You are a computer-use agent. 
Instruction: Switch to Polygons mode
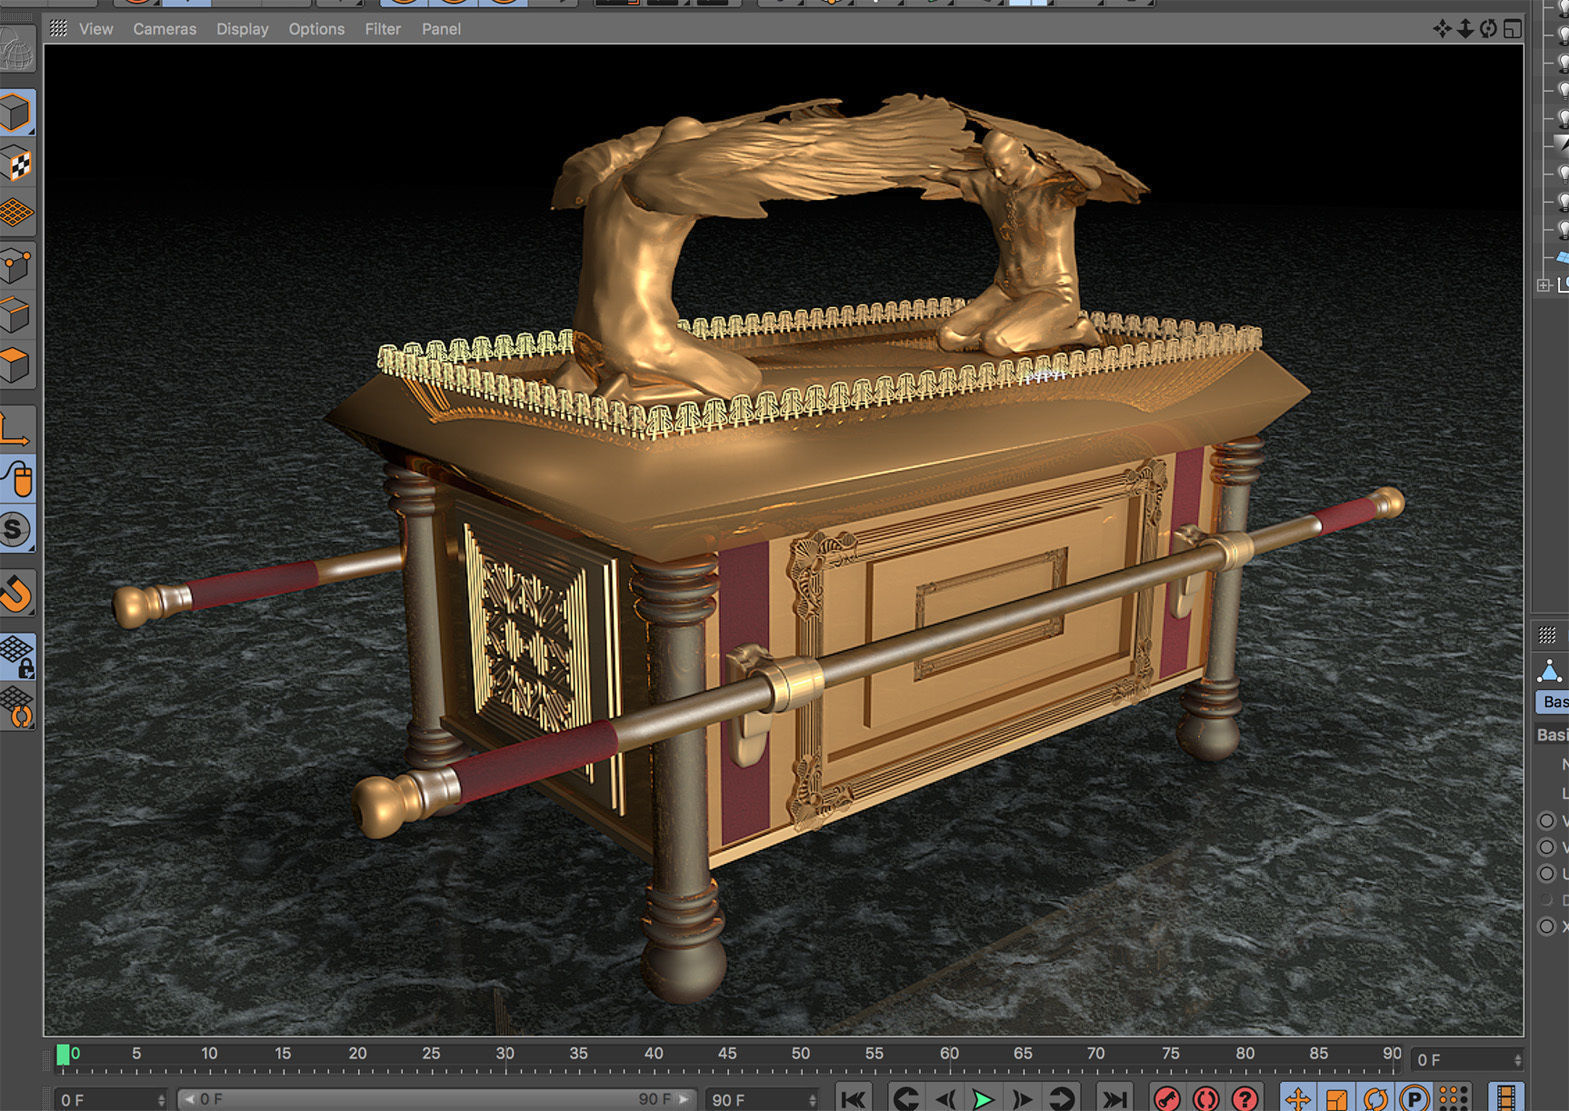pos(16,364)
